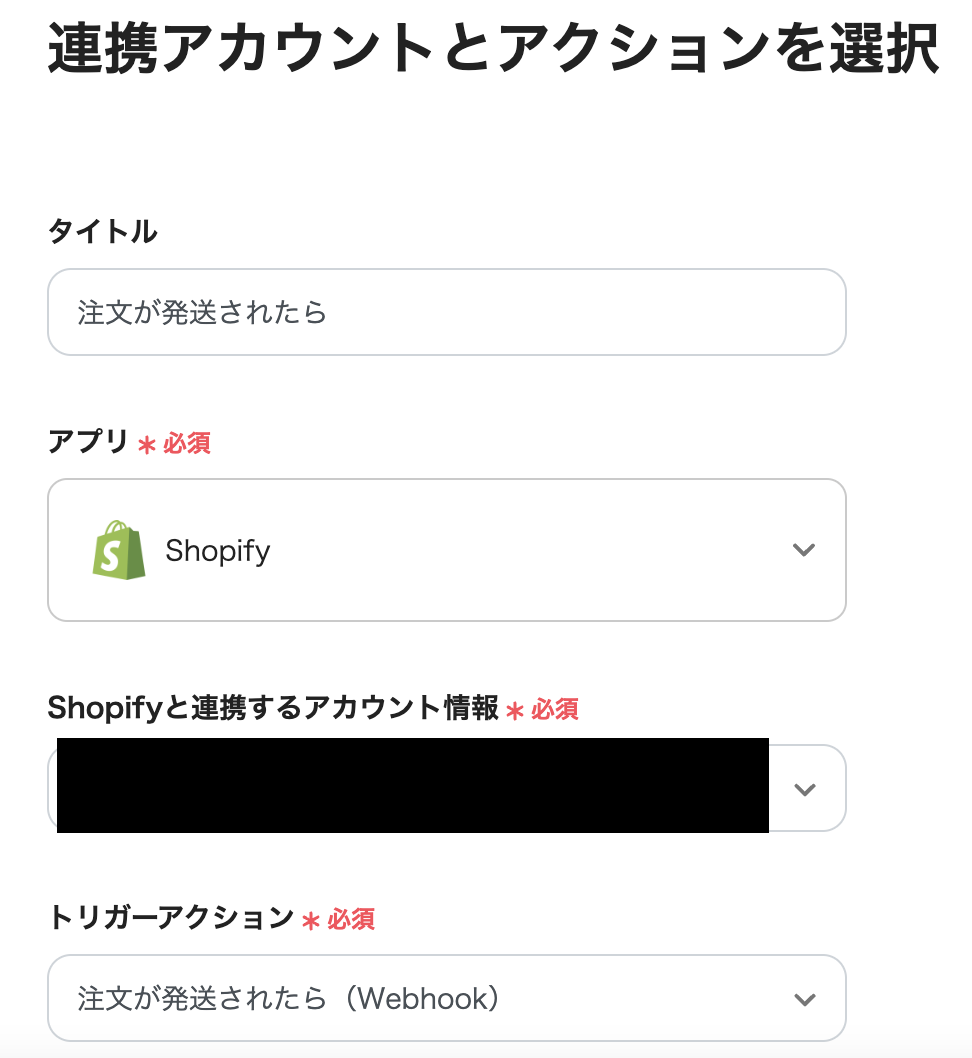Click the 連携アカウントとアクションを選択 heading
This screenshot has width=972, height=1058.
pos(492,48)
